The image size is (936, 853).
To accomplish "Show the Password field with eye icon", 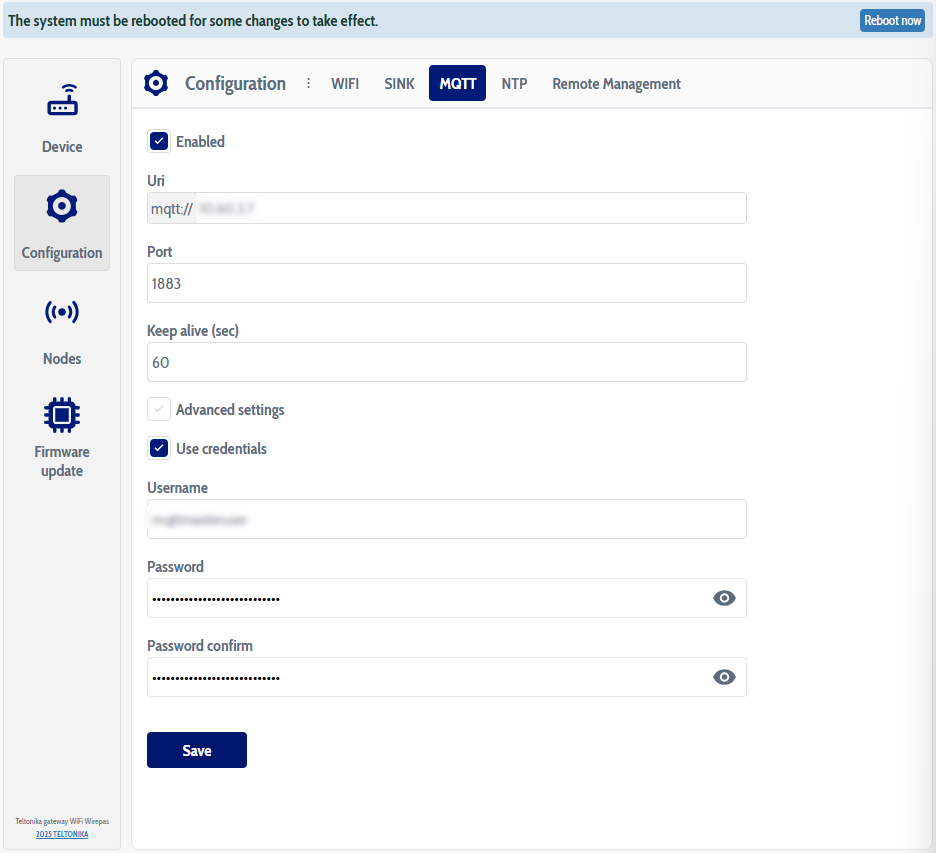I will pos(724,598).
